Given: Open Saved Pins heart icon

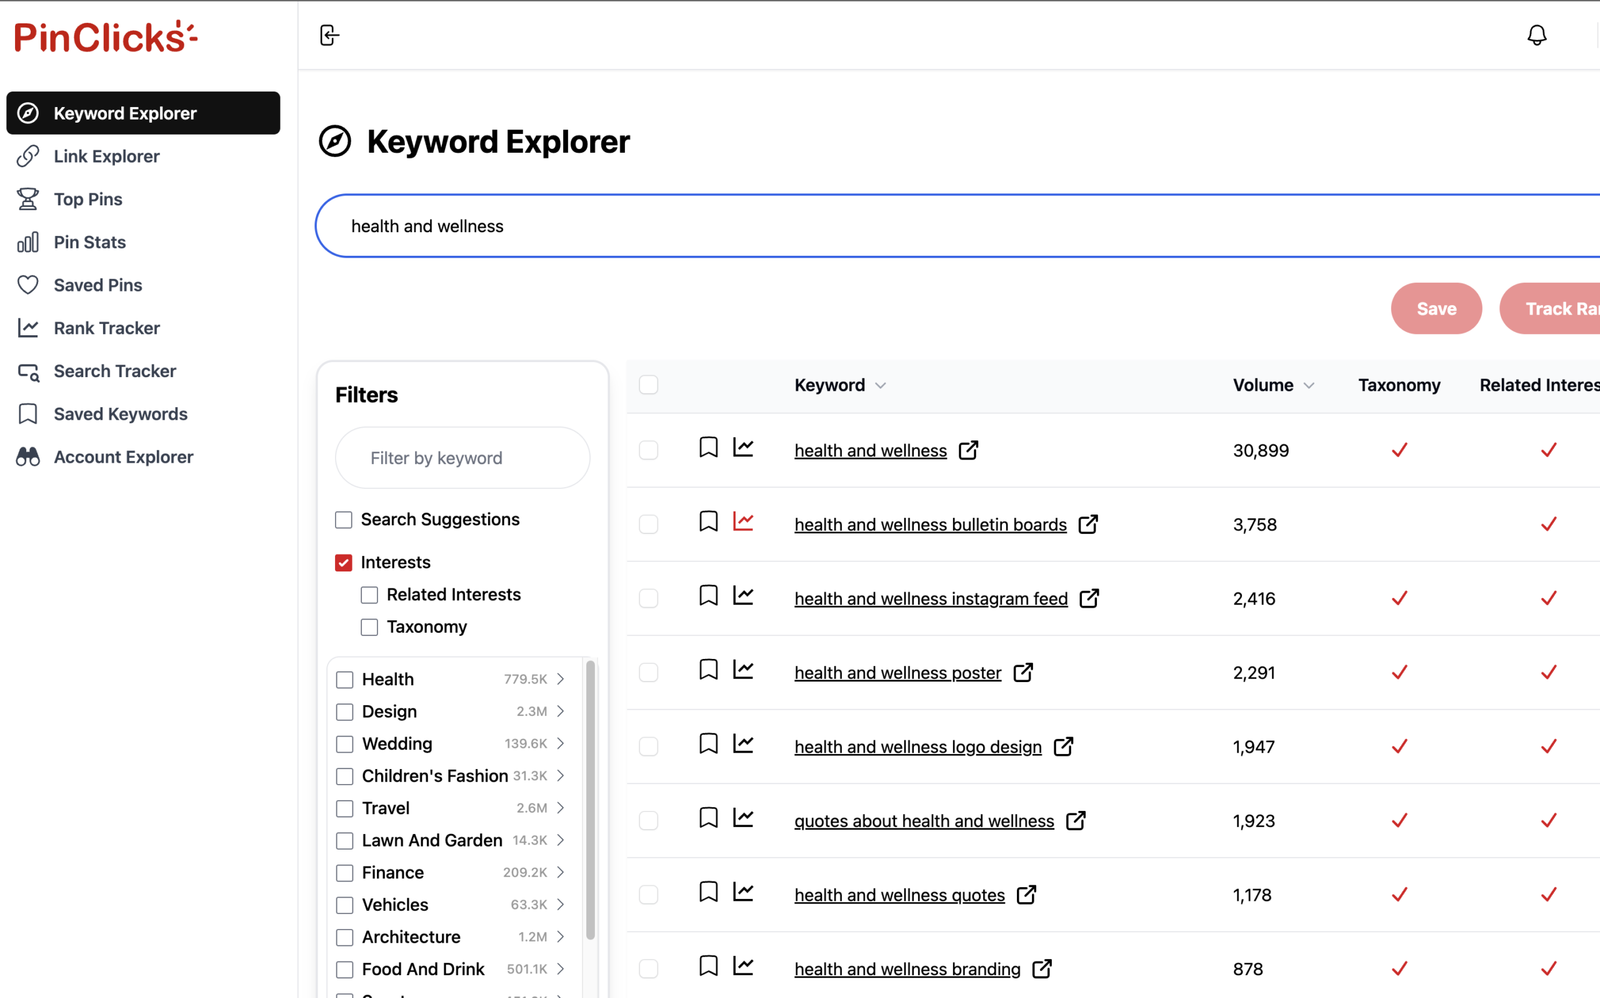Looking at the screenshot, I should pyautogui.click(x=29, y=285).
